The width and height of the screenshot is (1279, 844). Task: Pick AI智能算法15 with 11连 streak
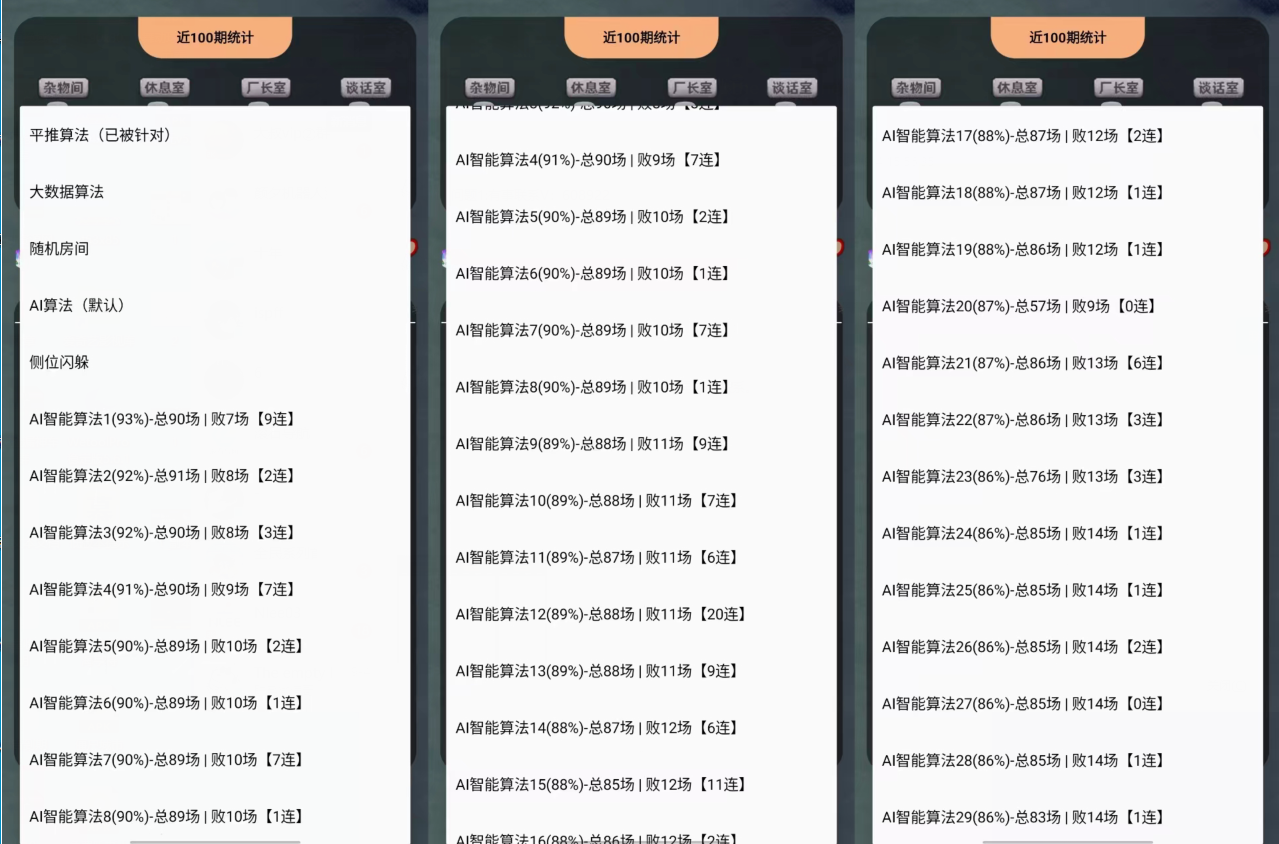point(601,785)
